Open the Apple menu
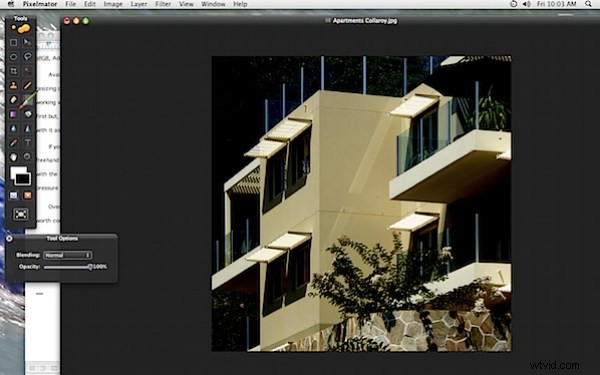This screenshot has height=375, width=600. [x=10, y=4]
